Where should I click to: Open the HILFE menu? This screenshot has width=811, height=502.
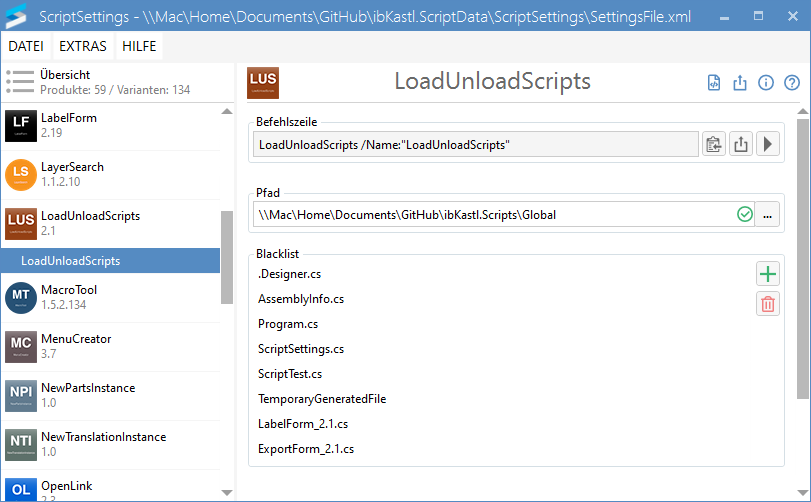(139, 47)
